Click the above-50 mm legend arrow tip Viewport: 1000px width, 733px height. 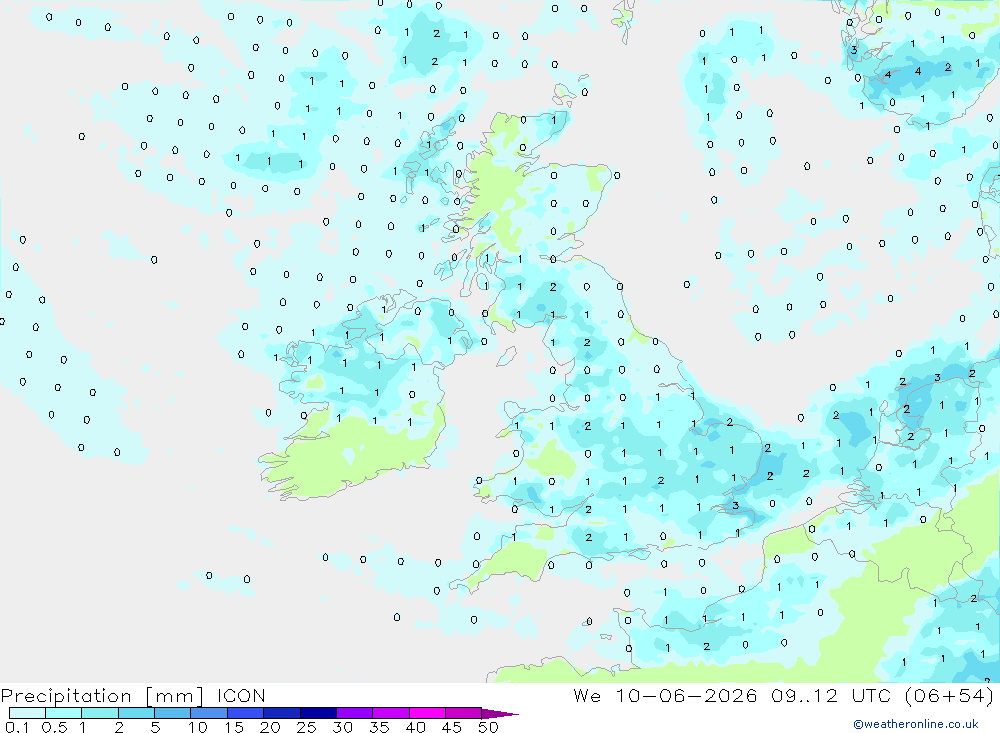pos(500,713)
